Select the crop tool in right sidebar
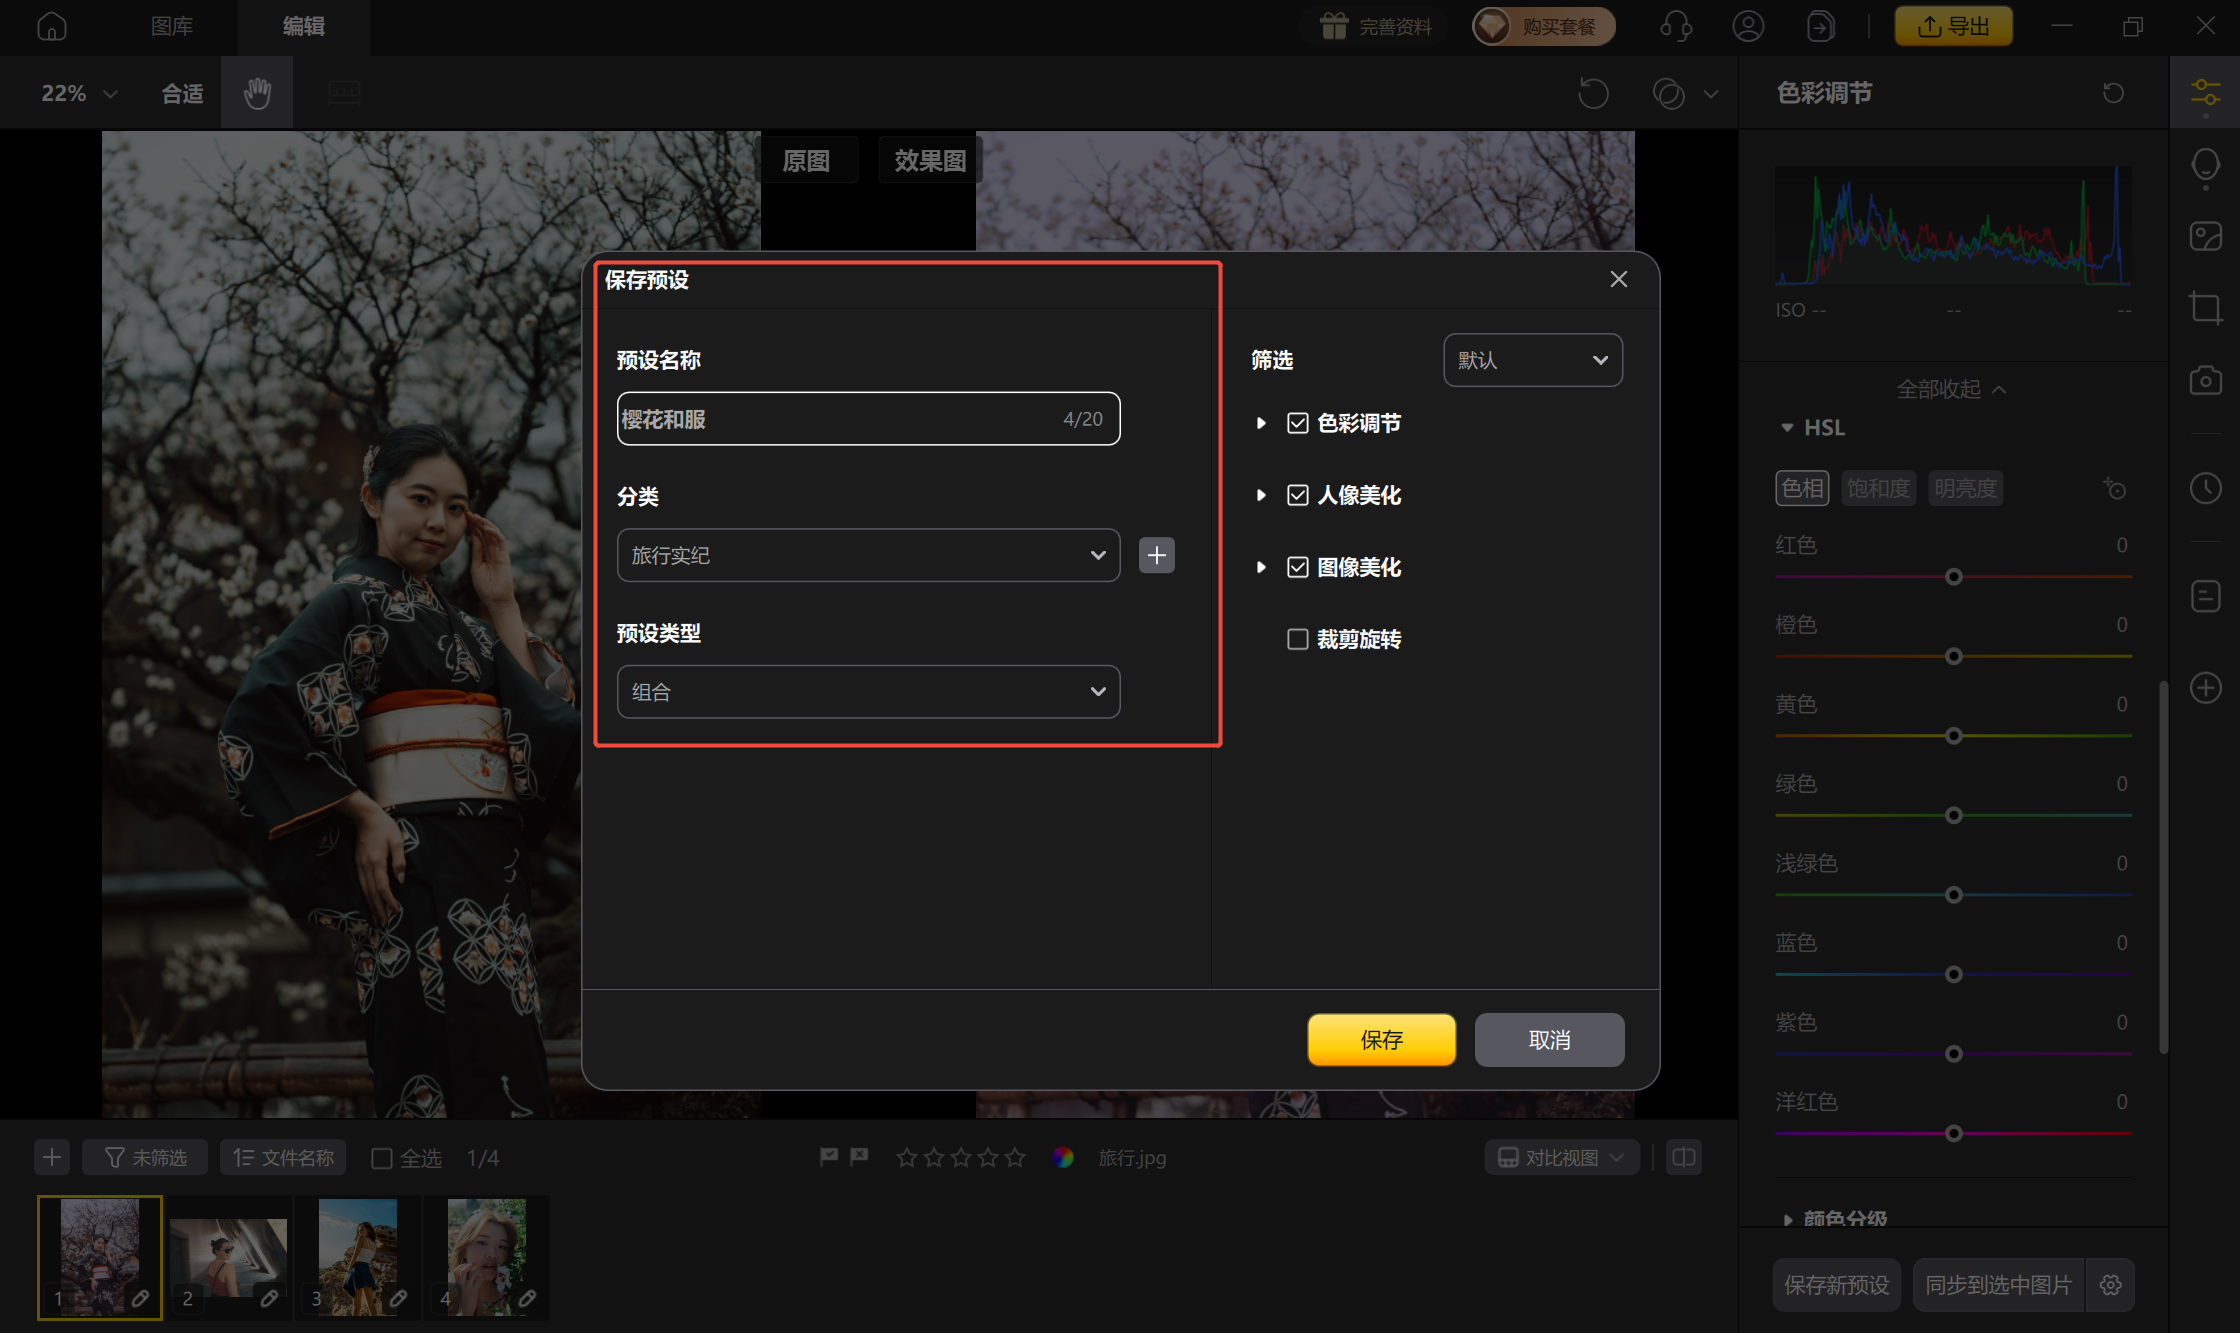2240x1333 pixels. (x=2205, y=307)
